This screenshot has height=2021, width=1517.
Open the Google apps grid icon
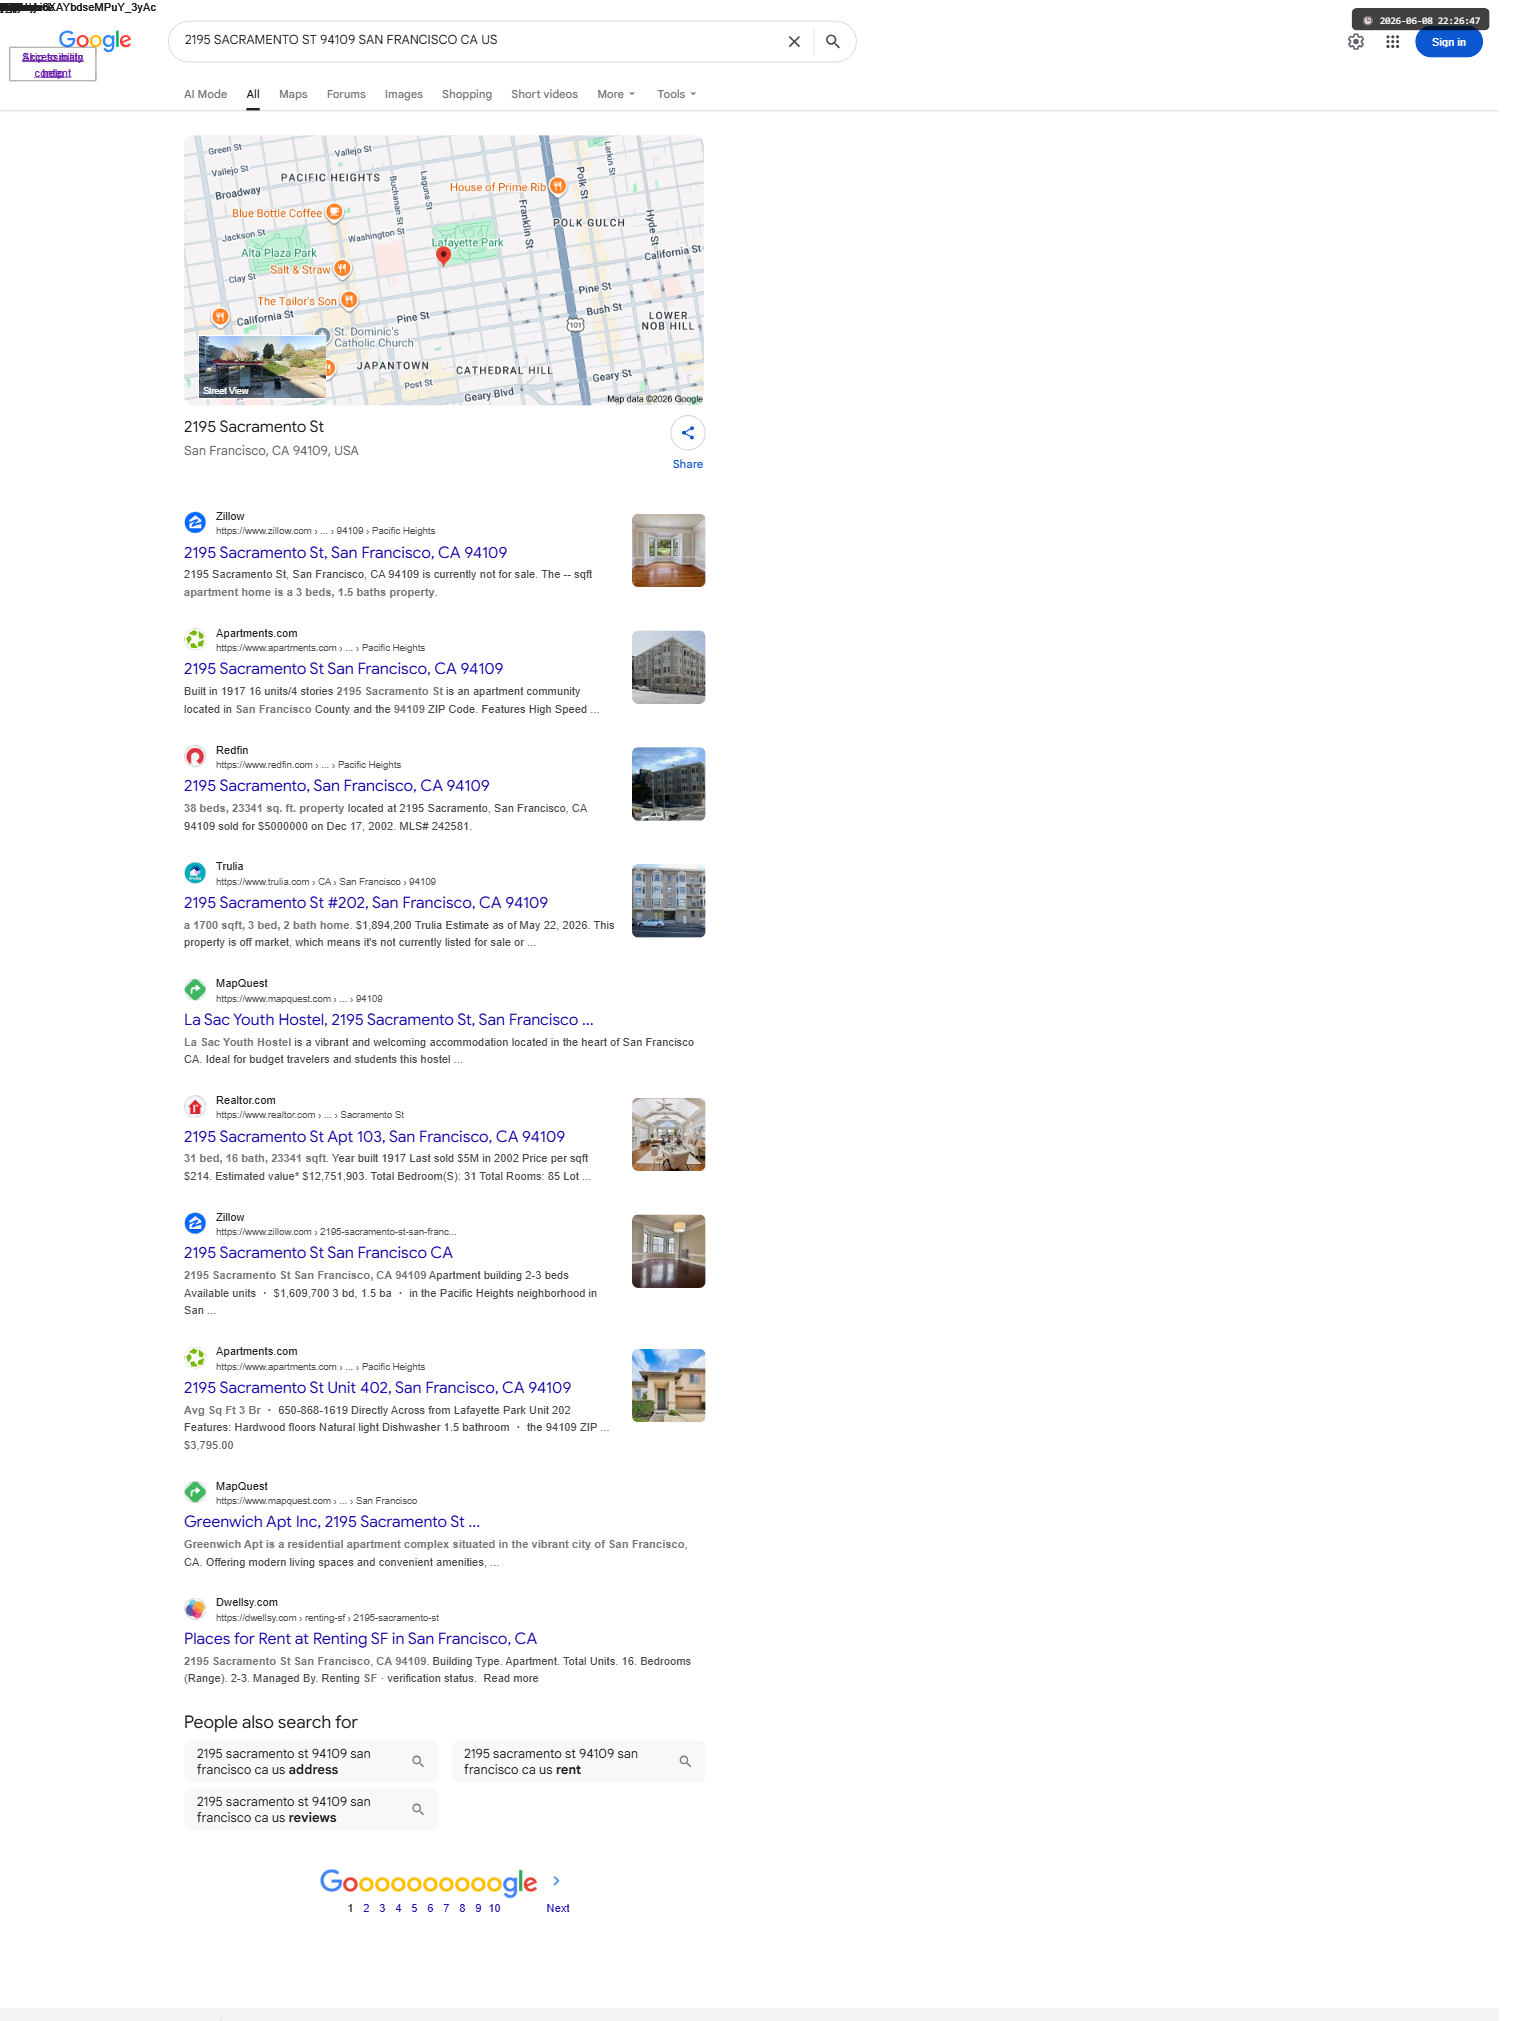pyautogui.click(x=1392, y=42)
